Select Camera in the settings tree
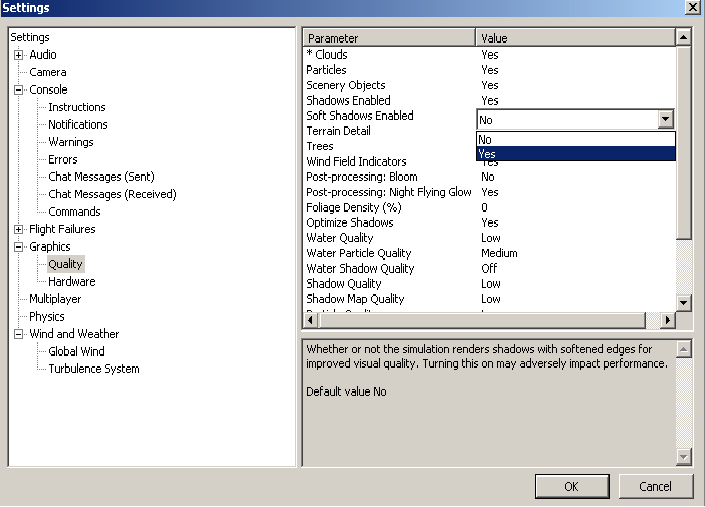 48,72
